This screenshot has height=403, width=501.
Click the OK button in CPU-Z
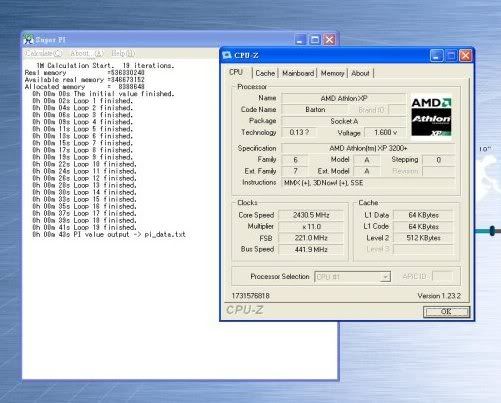pos(446,312)
